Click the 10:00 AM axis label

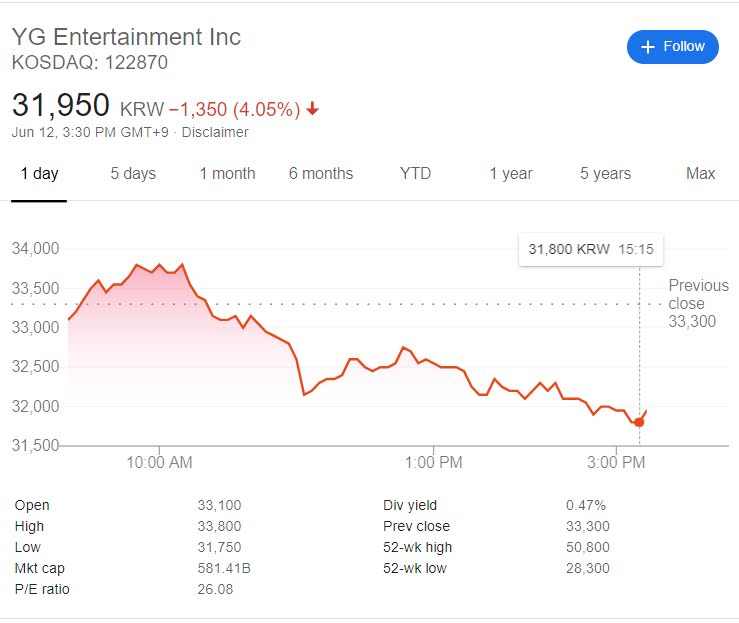pos(159,463)
